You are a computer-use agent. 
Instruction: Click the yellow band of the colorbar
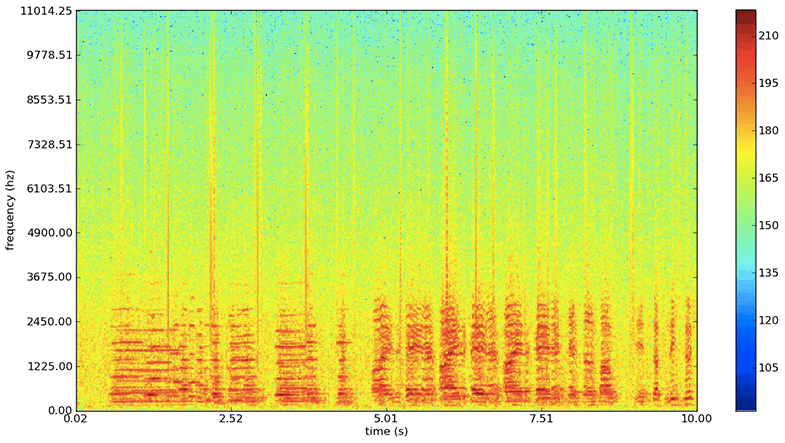tap(746, 150)
